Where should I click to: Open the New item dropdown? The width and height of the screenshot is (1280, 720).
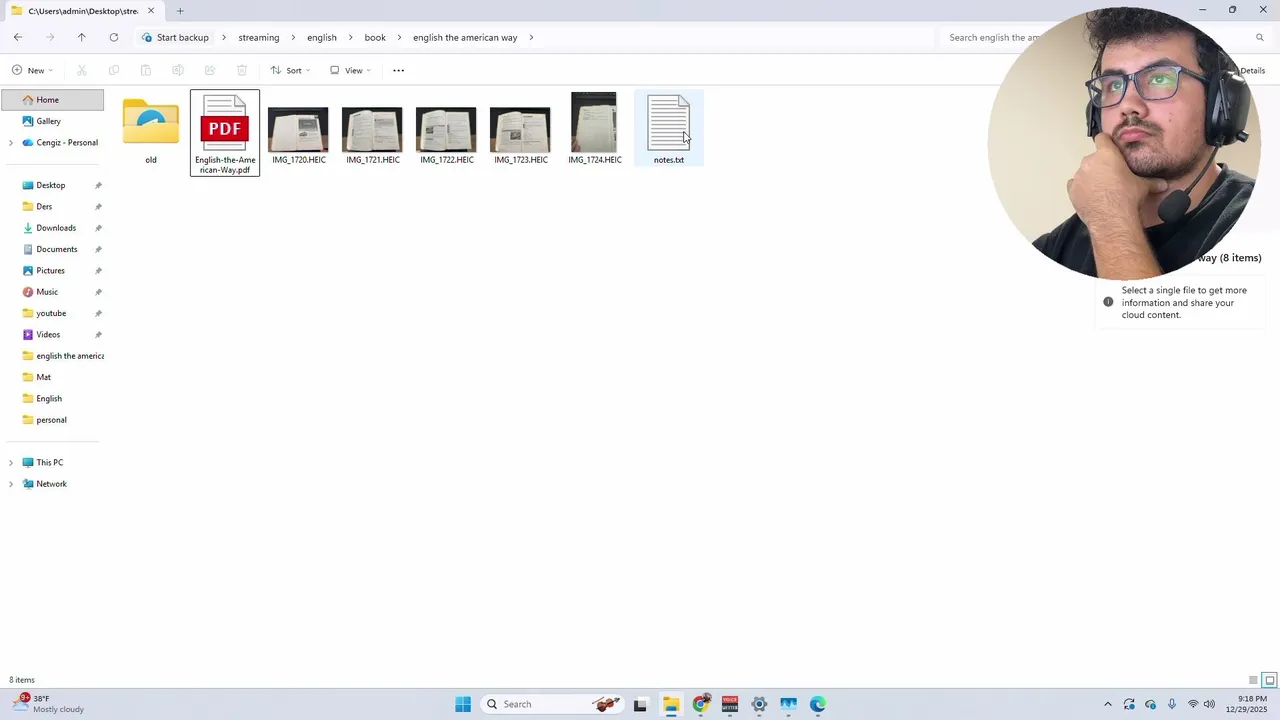pos(33,70)
